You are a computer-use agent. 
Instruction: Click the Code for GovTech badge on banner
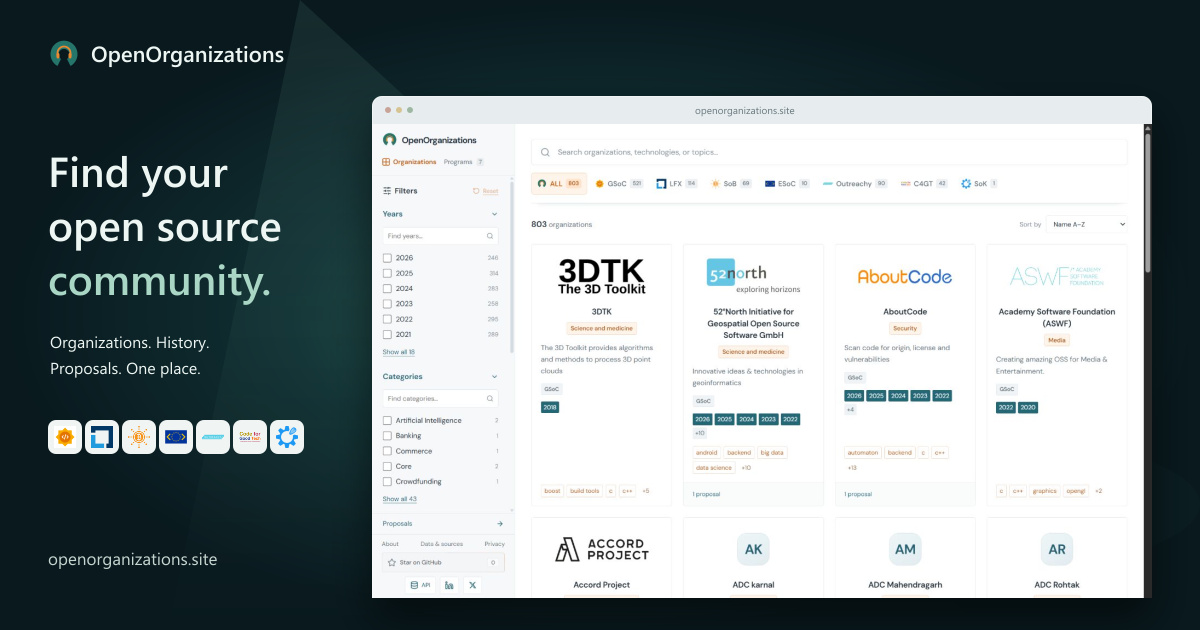250,437
